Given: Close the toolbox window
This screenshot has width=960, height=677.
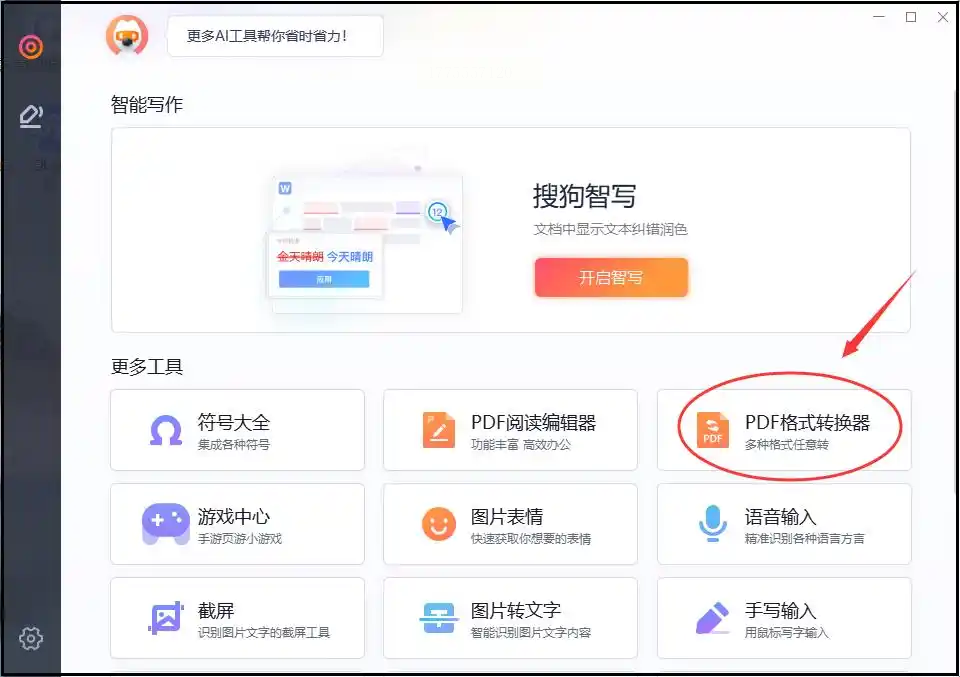Looking at the screenshot, I should [943, 17].
